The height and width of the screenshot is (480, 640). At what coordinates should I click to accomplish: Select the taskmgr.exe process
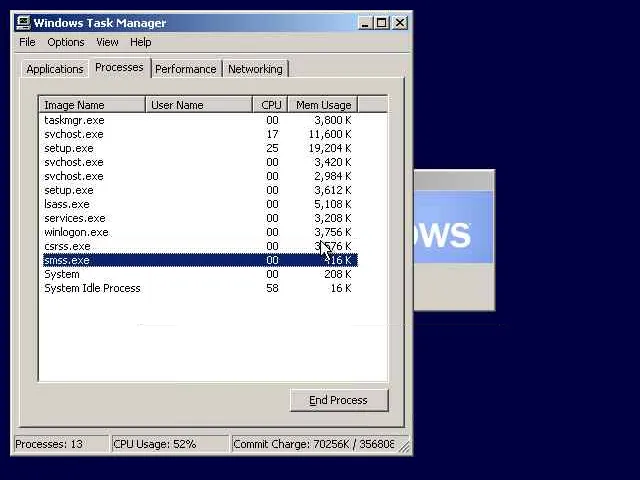tap(200, 120)
